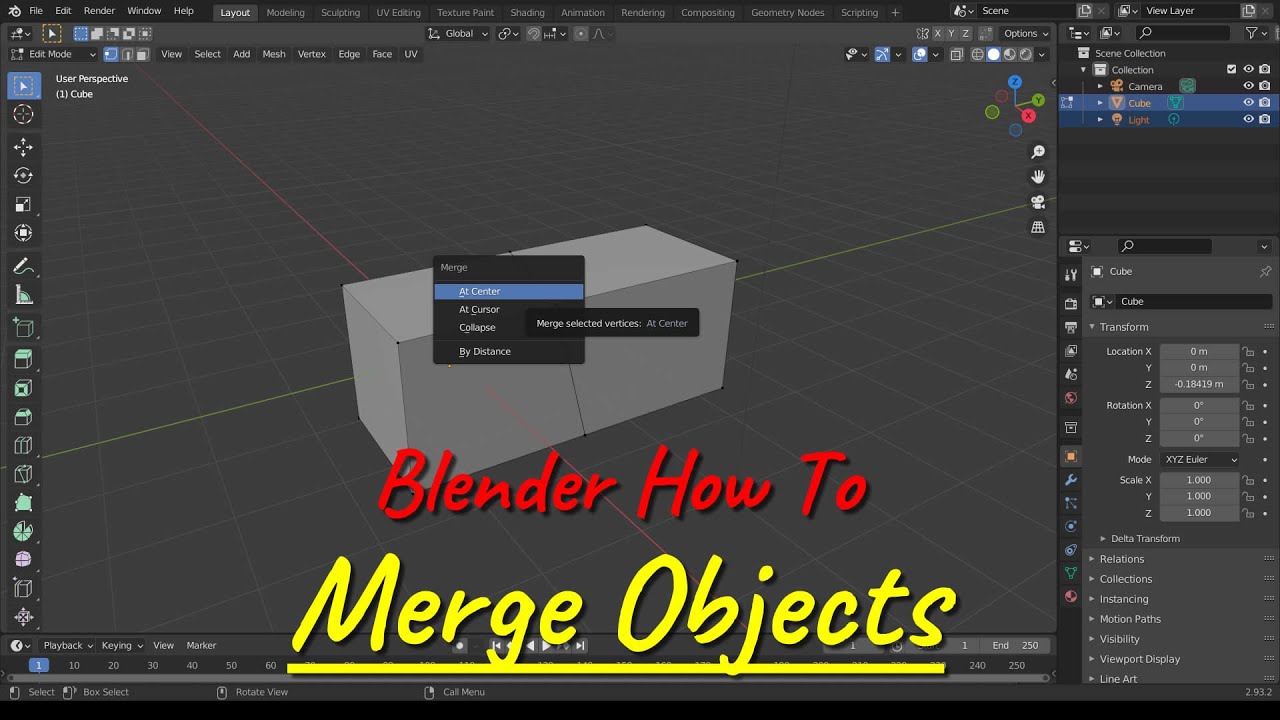Viewport: 1280px width, 720px height.
Task: Choose By Distance in Merge menu
Action: tap(509, 352)
